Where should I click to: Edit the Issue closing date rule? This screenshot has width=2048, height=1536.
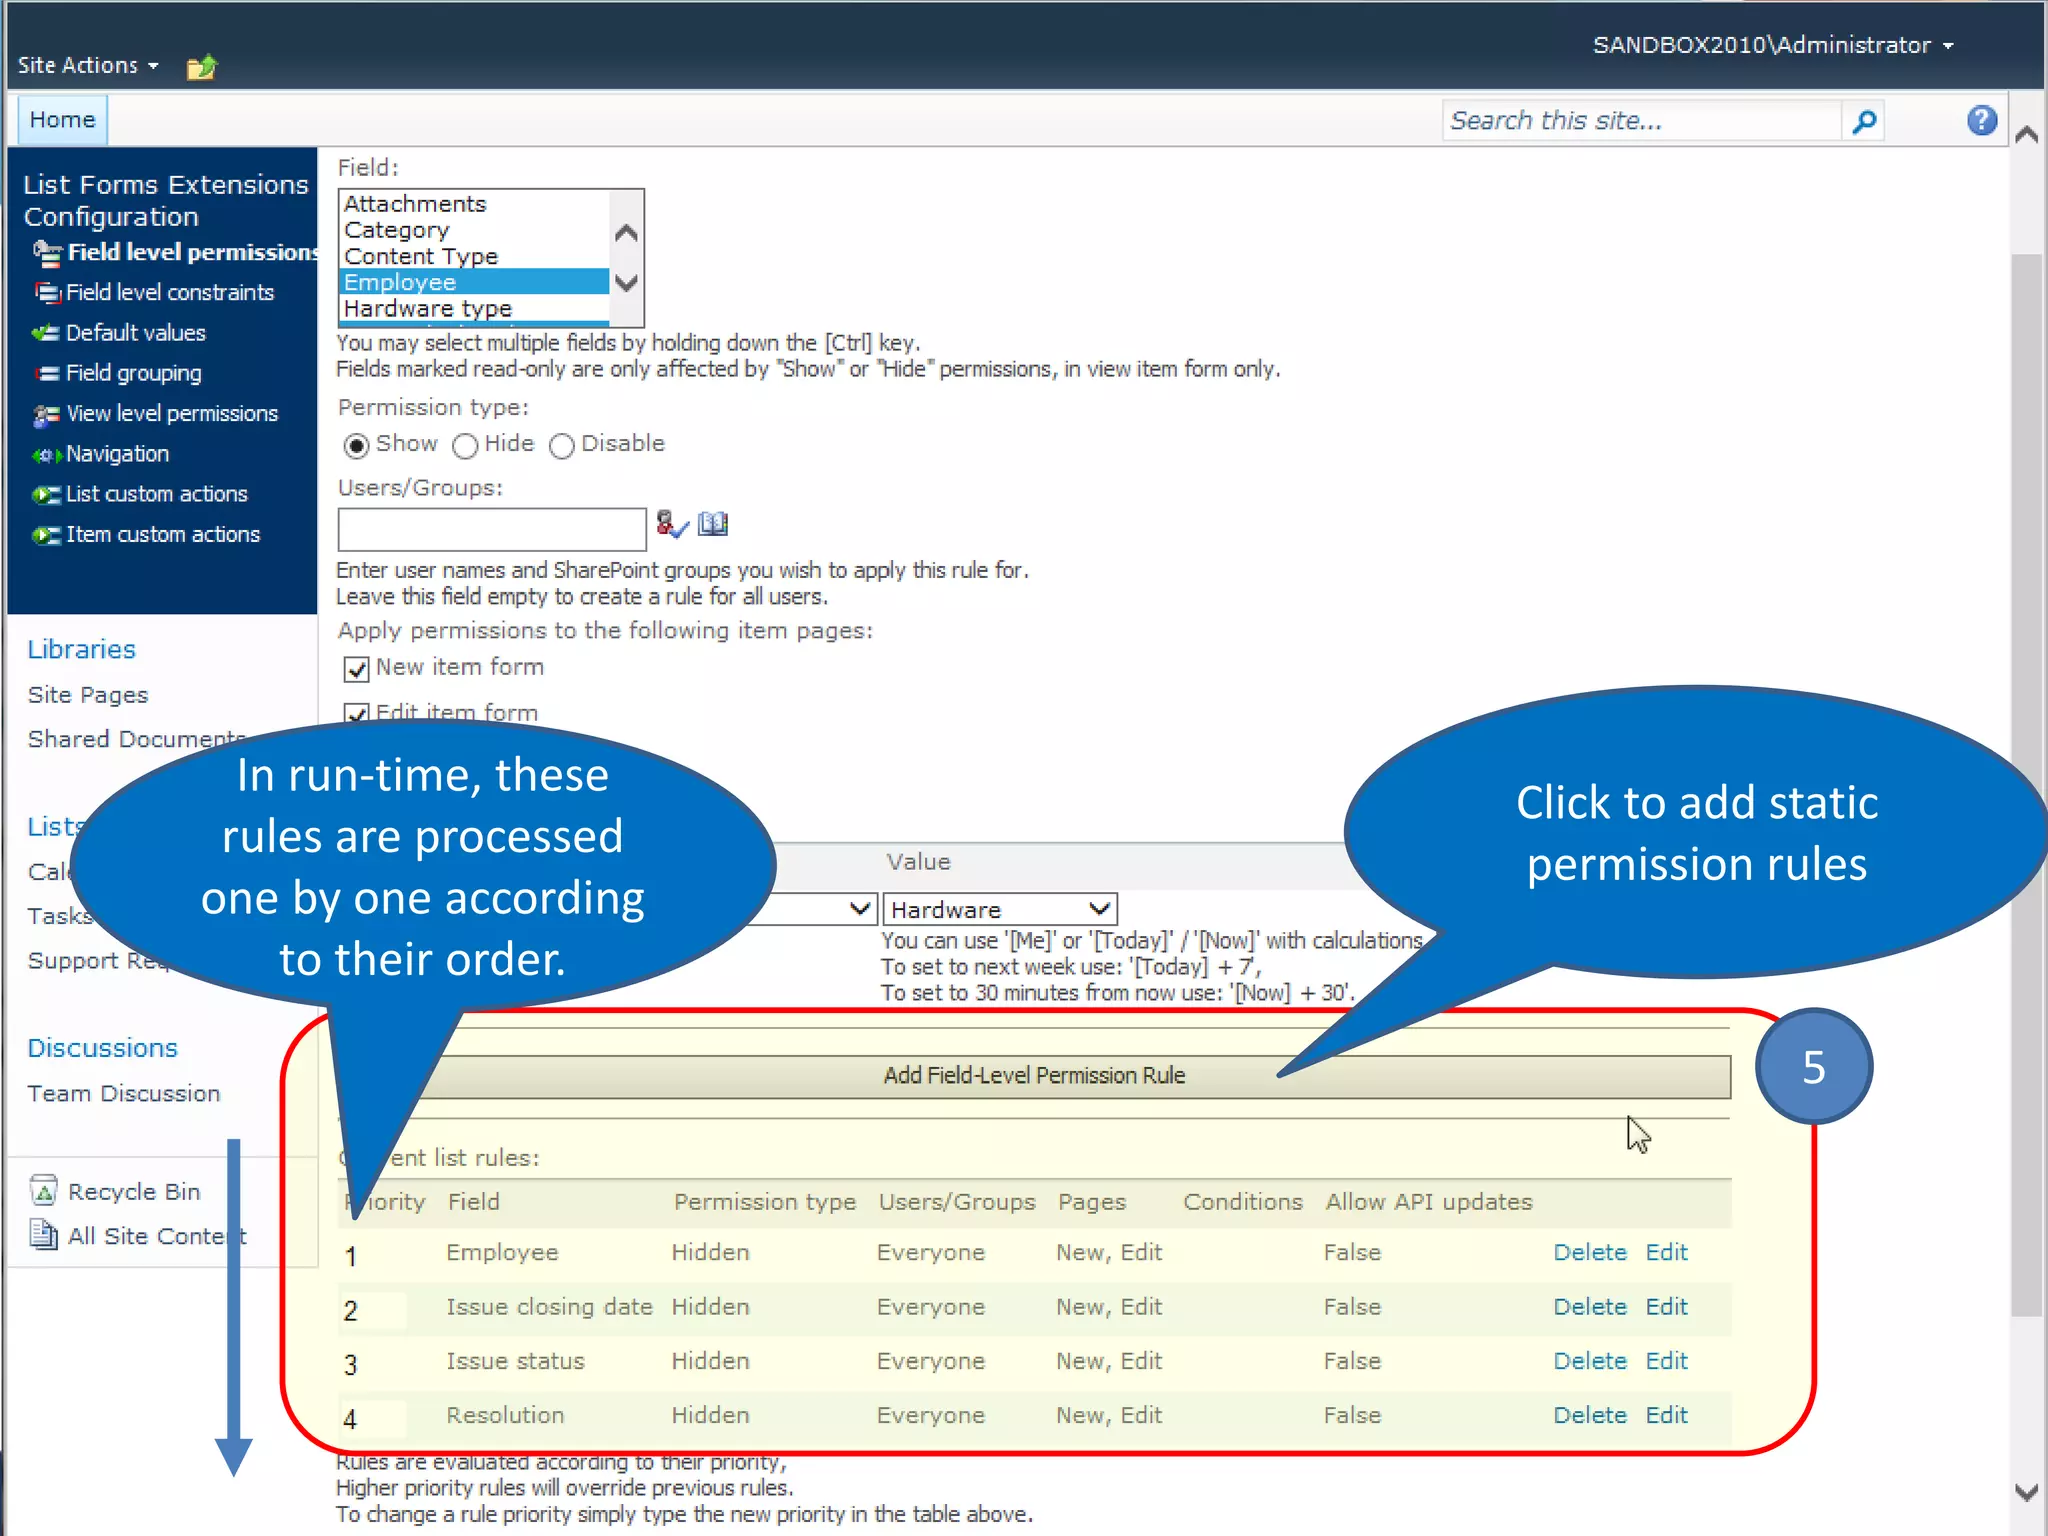pos(1666,1307)
